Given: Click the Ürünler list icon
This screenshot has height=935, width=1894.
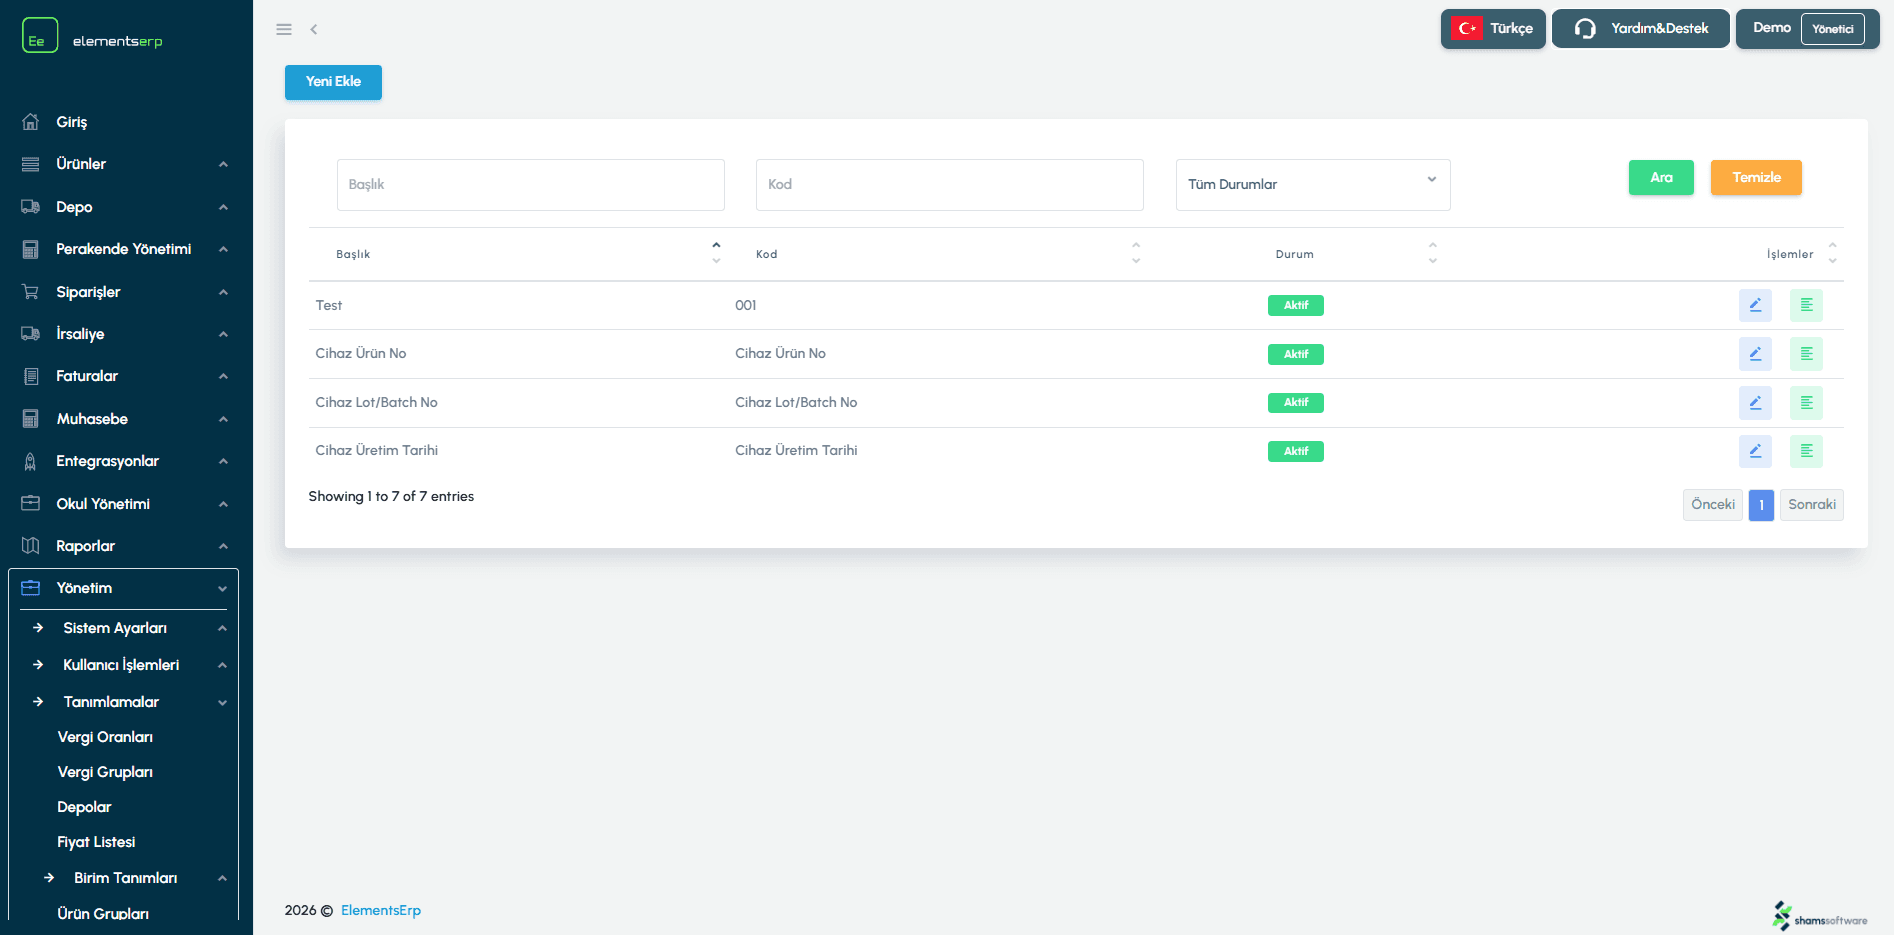Looking at the screenshot, I should point(31,164).
